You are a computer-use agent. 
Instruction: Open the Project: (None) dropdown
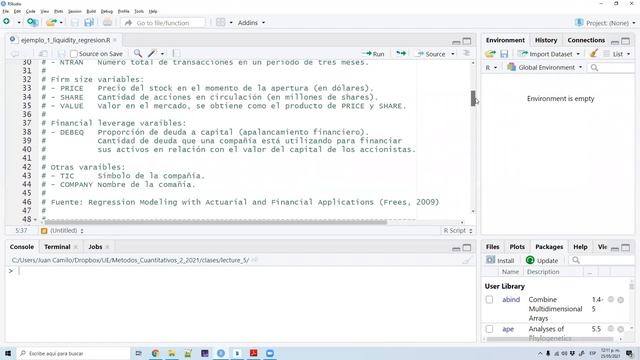pos(605,23)
